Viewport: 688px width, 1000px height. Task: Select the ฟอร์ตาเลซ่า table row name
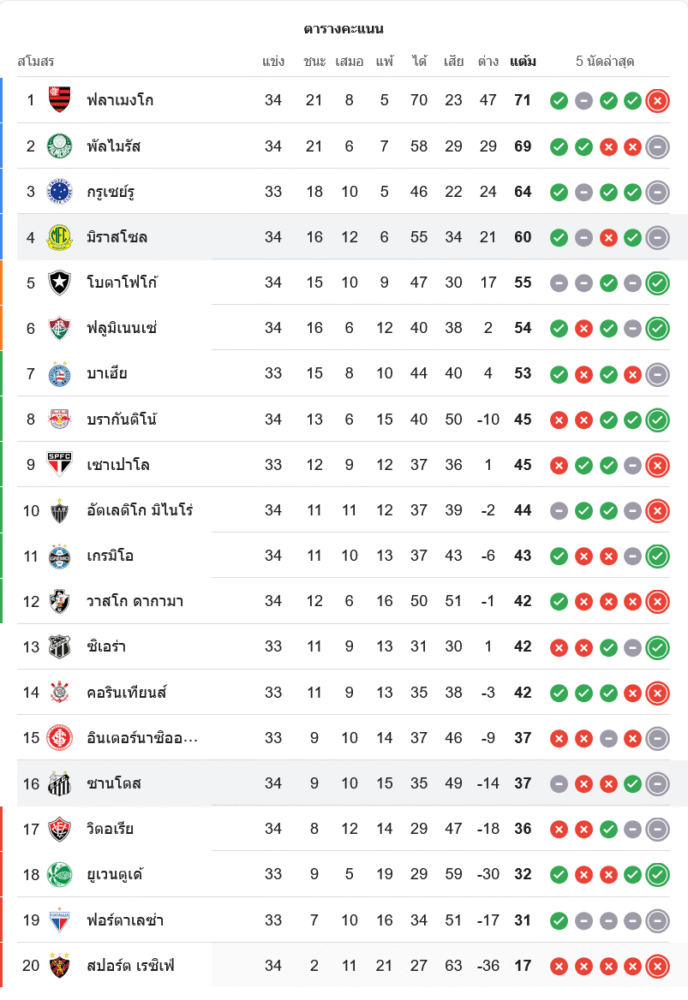click(124, 920)
